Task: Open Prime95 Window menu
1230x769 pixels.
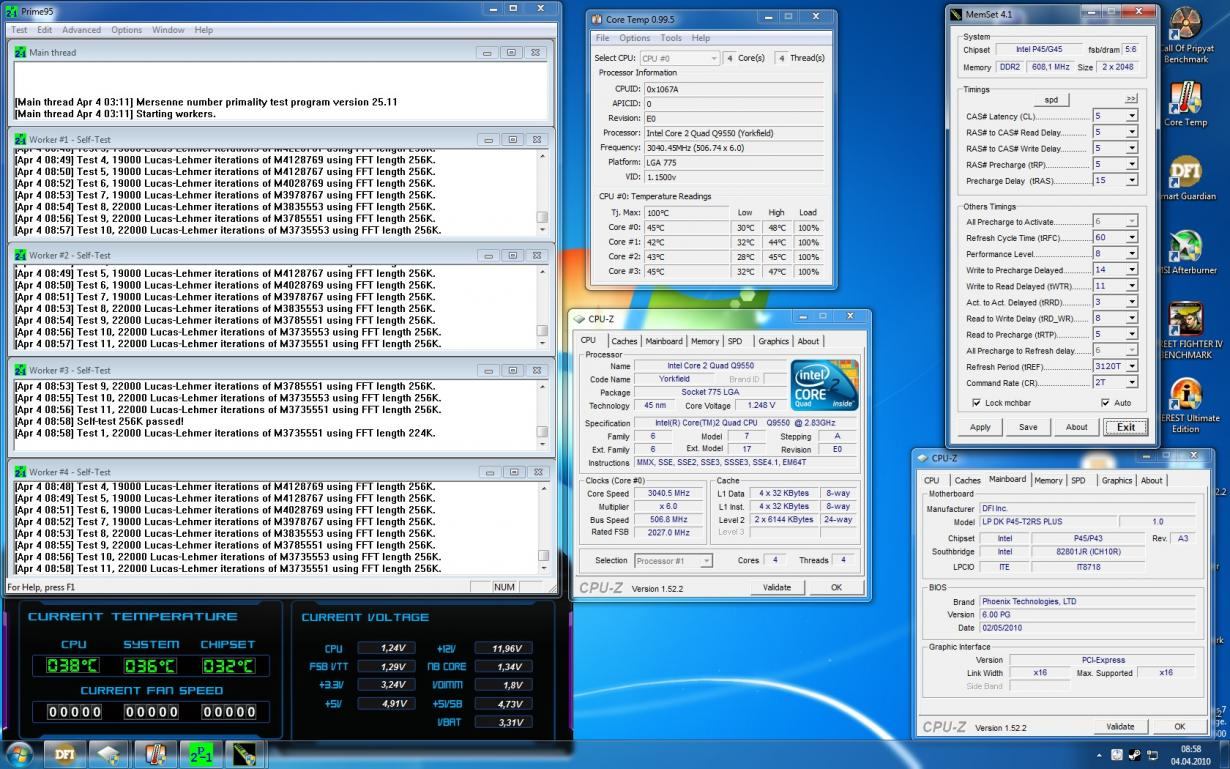Action: (x=168, y=30)
